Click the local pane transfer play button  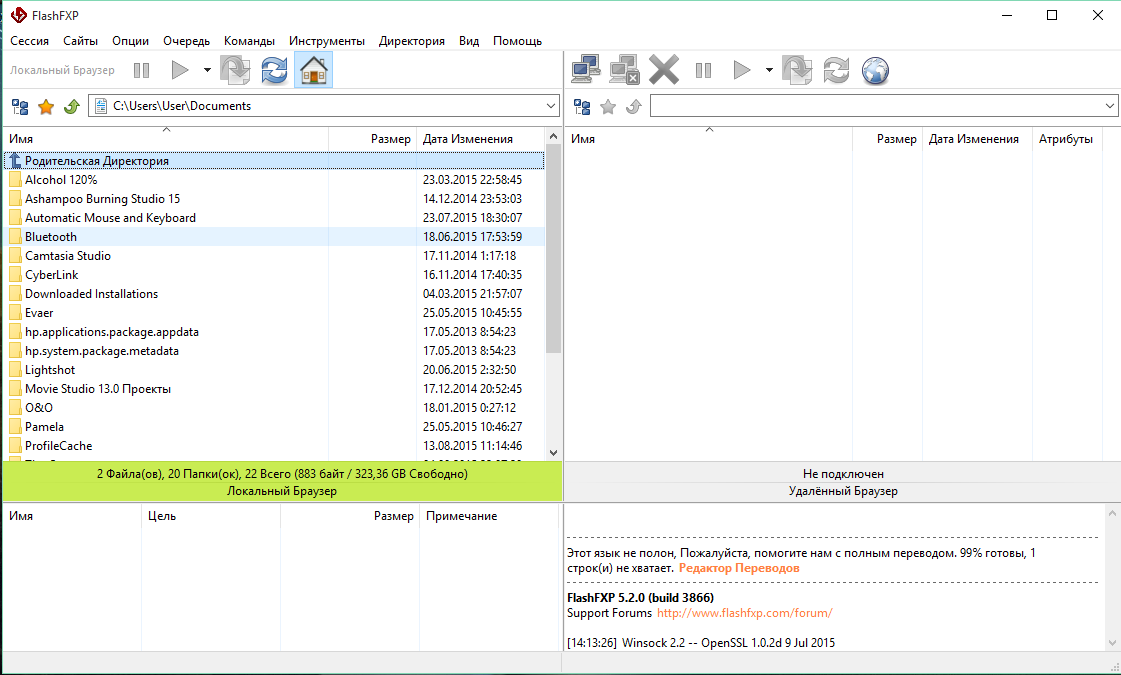pyautogui.click(x=179, y=70)
